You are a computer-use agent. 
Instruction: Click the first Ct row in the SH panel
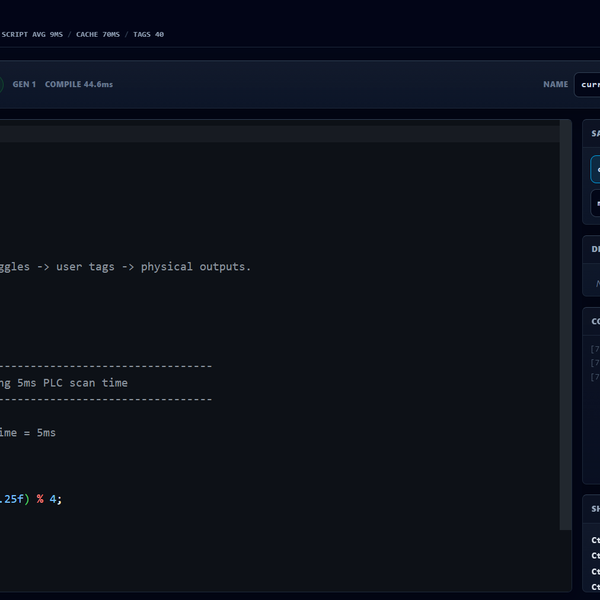click(x=595, y=540)
